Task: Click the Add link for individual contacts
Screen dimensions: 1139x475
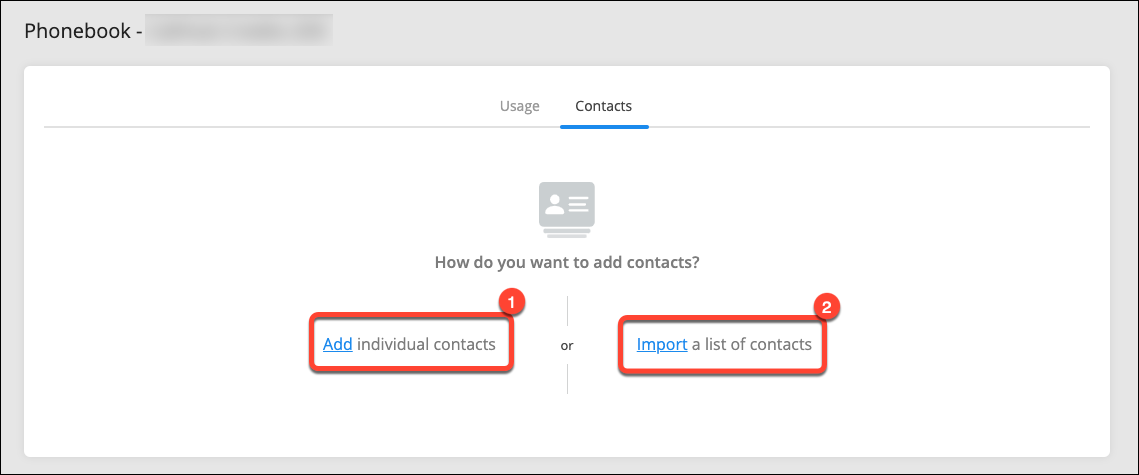Action: [x=338, y=344]
